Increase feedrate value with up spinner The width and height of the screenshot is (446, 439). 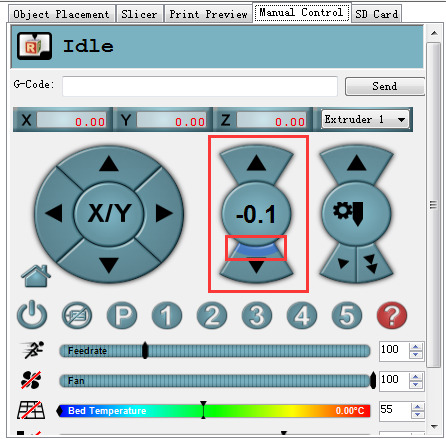(x=416, y=347)
